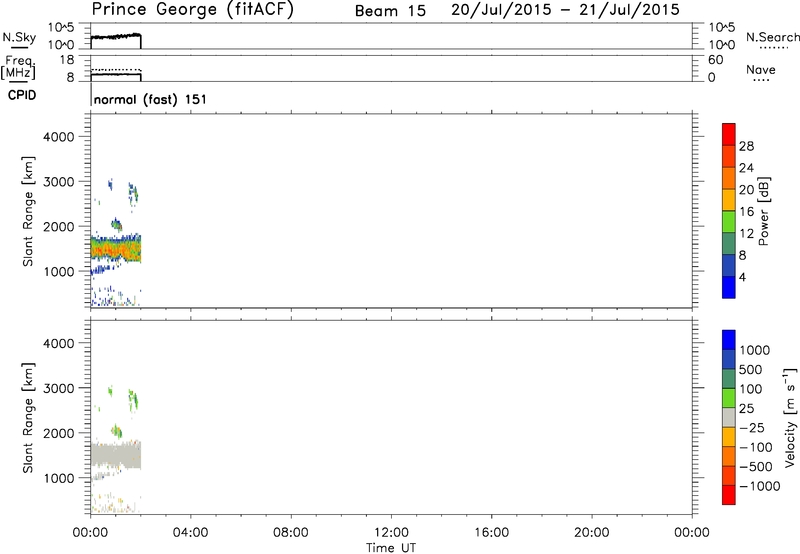Click the "500" label on Velocity color bar

pyautogui.click(x=750, y=370)
